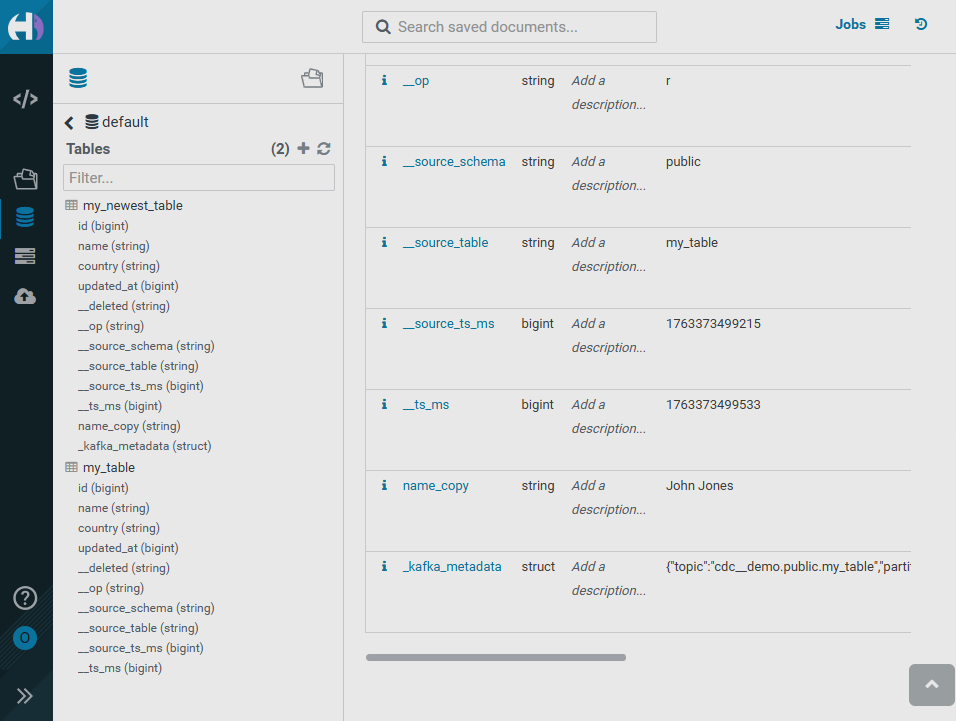The height and width of the screenshot is (721, 956).
Task: Open the query editor icon
Action: pyautogui.click(x=26, y=99)
